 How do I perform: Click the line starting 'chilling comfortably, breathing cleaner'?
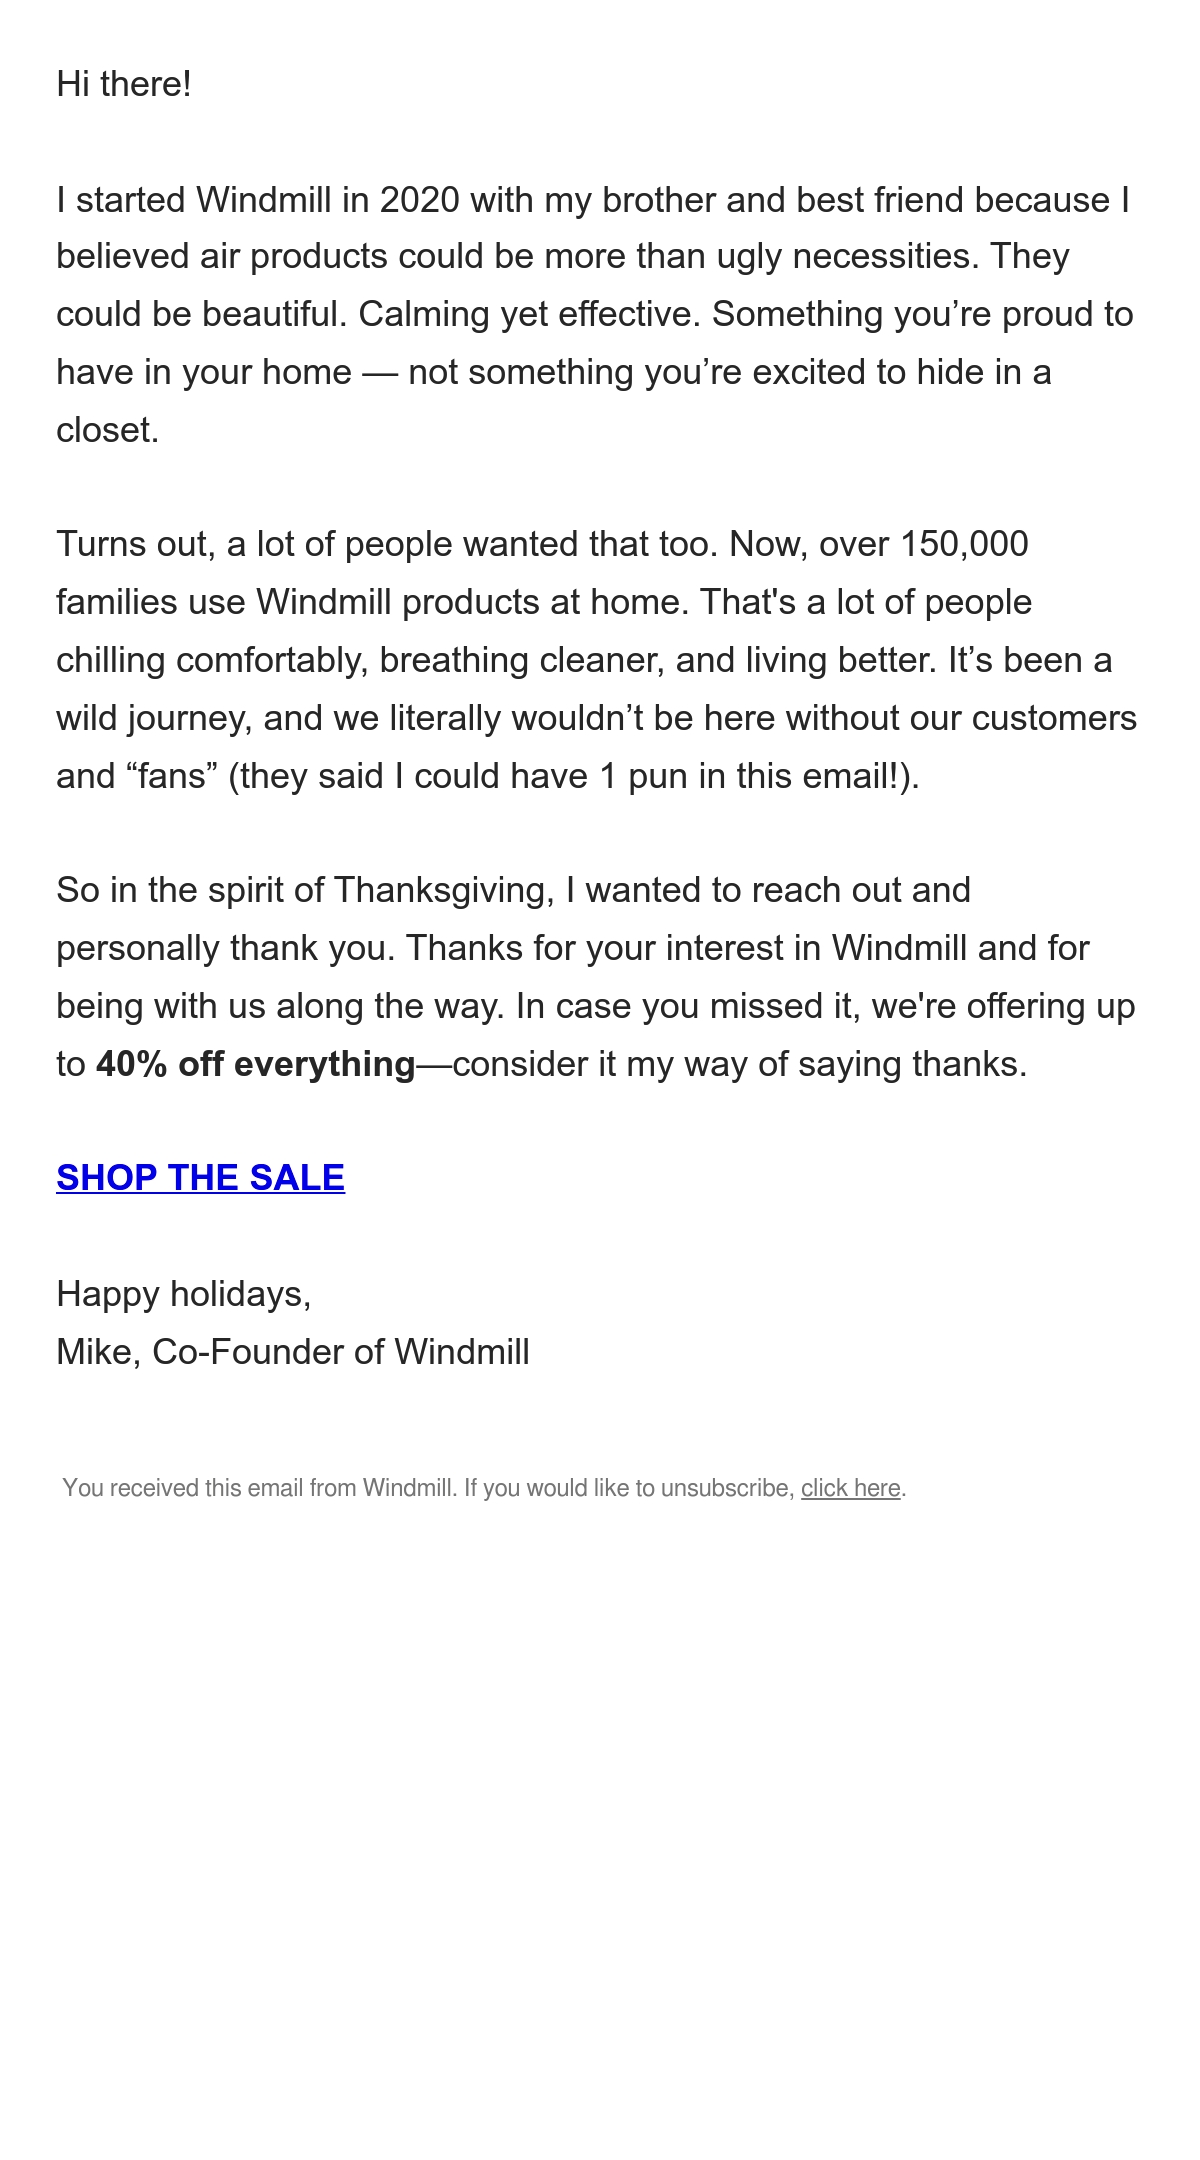coord(584,660)
